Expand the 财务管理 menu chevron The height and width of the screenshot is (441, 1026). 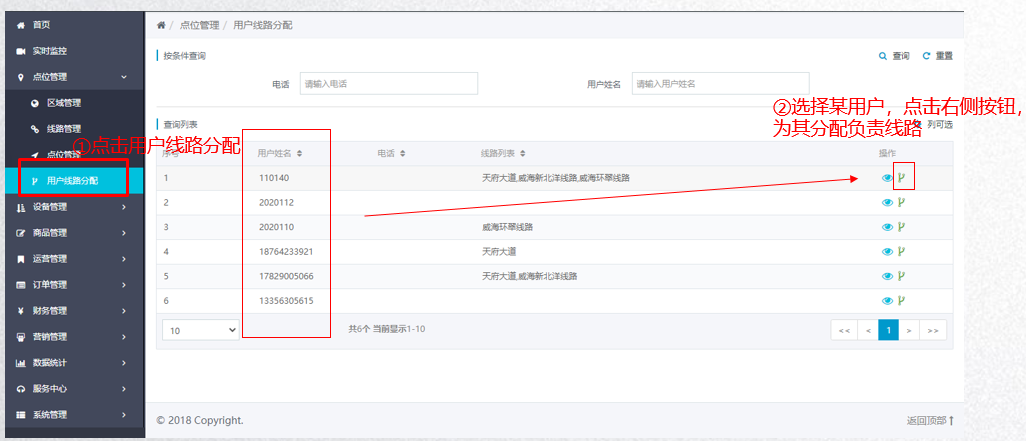pos(124,311)
